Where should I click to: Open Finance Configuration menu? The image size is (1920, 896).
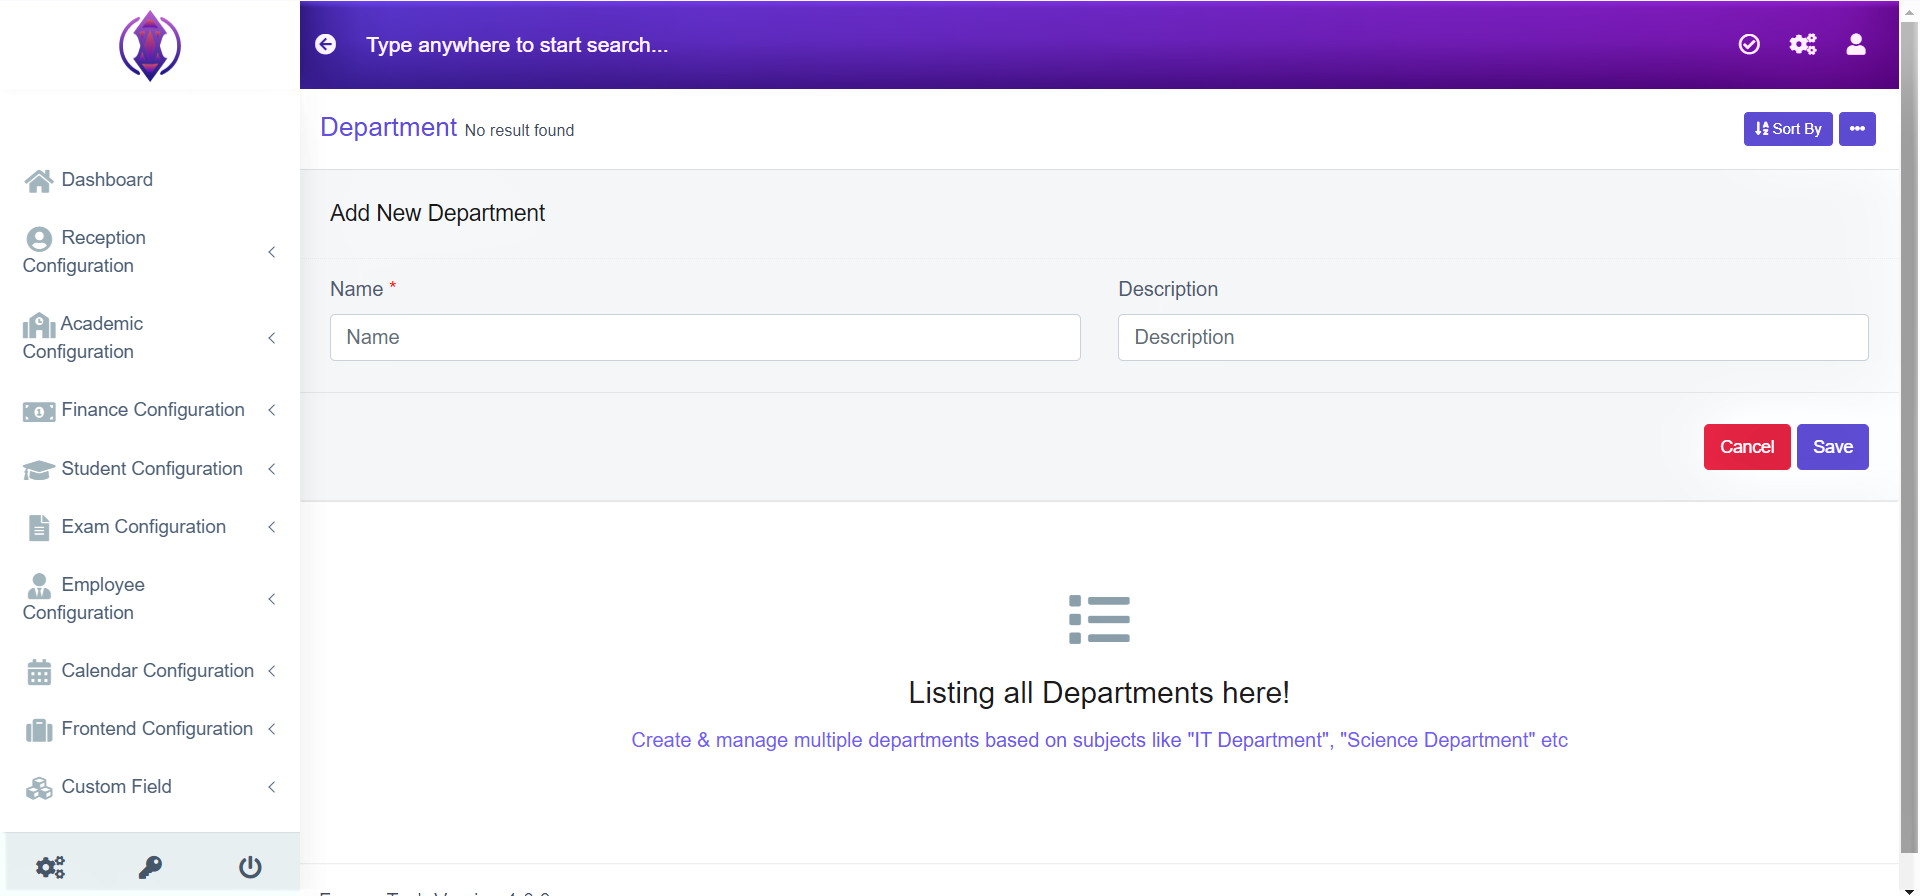tap(150, 410)
